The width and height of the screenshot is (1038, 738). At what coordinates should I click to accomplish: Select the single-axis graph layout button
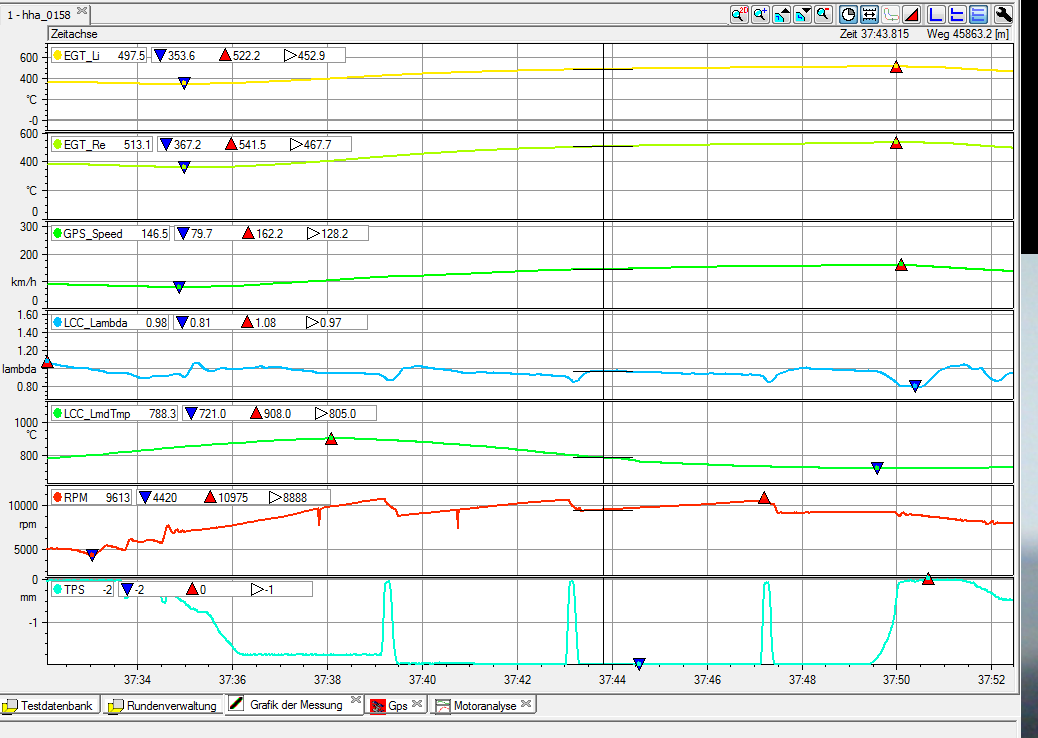coord(937,14)
